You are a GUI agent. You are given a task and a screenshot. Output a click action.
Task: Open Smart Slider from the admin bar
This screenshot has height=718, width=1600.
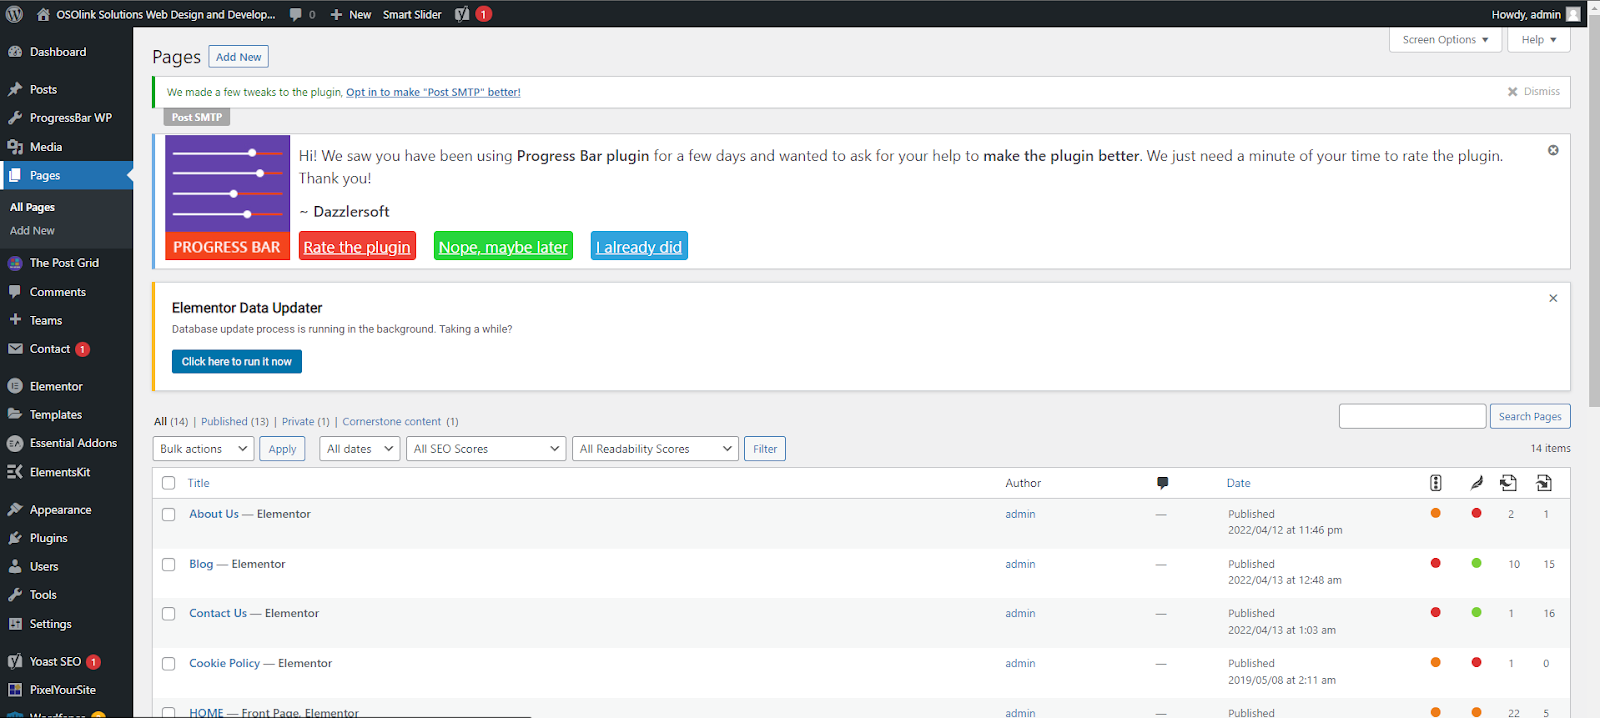(x=412, y=14)
